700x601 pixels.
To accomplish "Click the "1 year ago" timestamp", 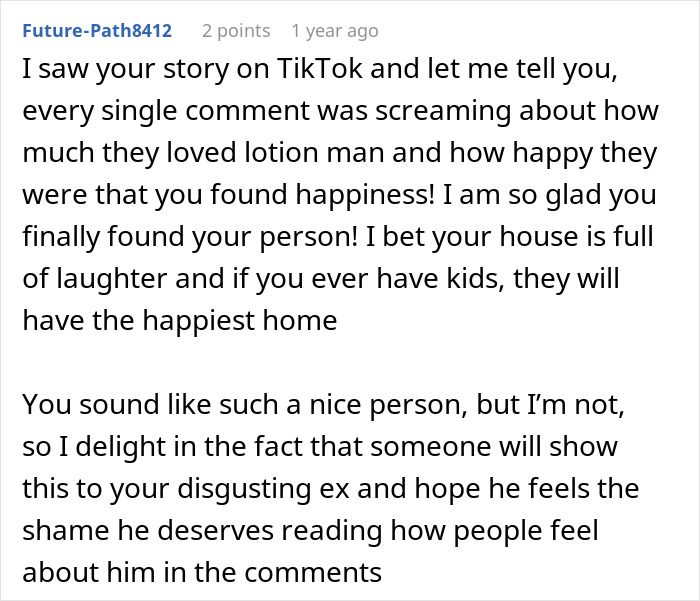I will [x=335, y=31].
